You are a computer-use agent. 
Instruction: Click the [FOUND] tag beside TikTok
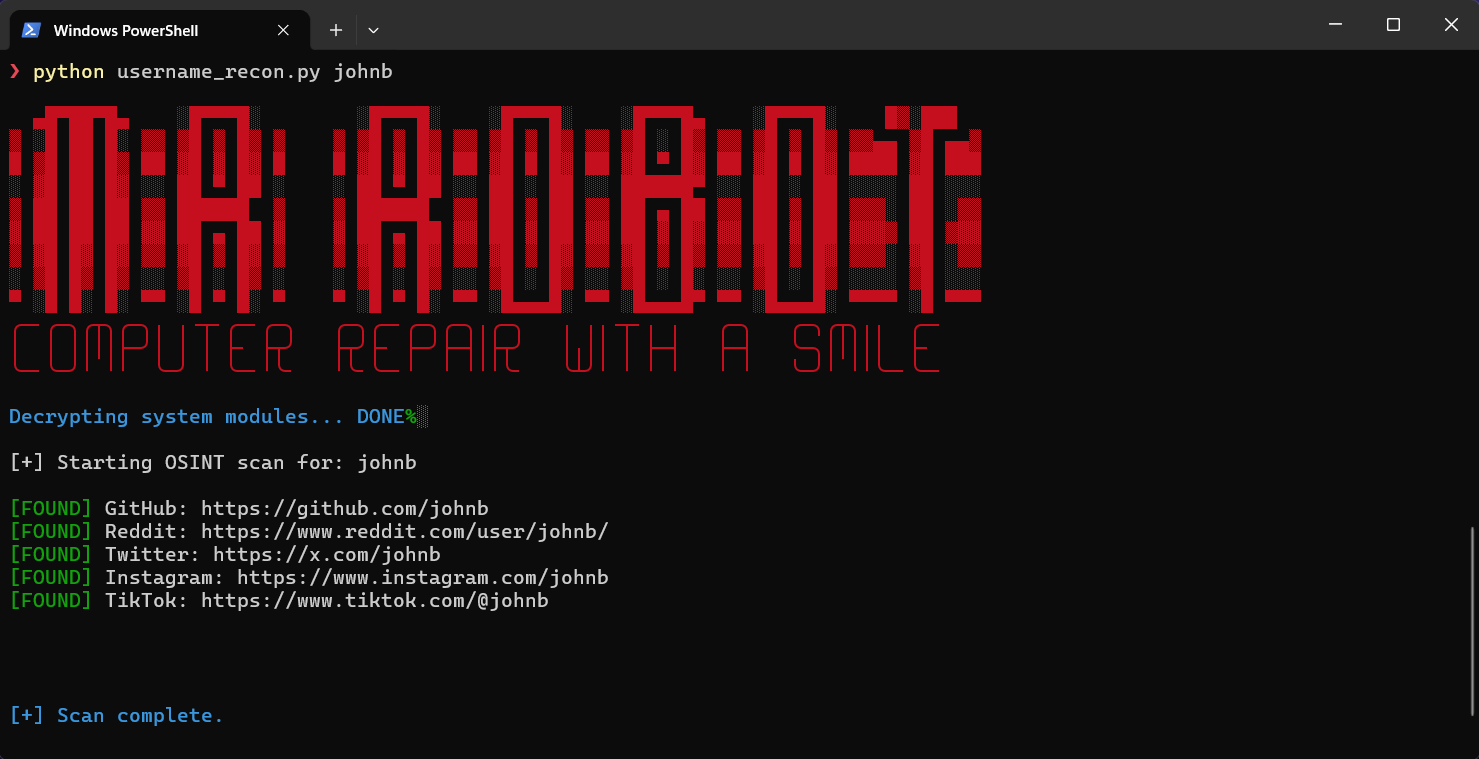point(51,600)
